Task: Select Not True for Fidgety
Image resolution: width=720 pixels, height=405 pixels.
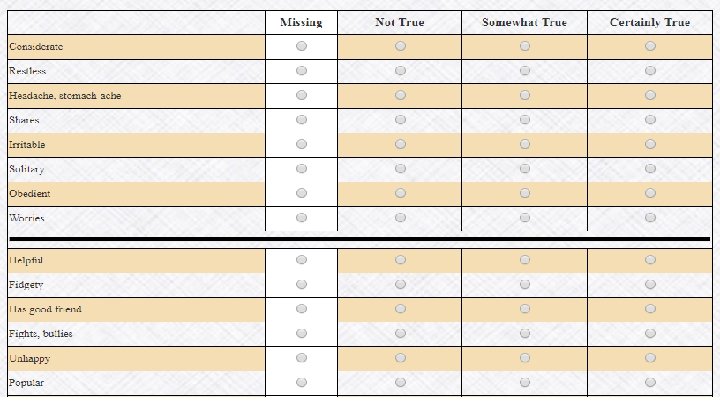Action: 400,284
